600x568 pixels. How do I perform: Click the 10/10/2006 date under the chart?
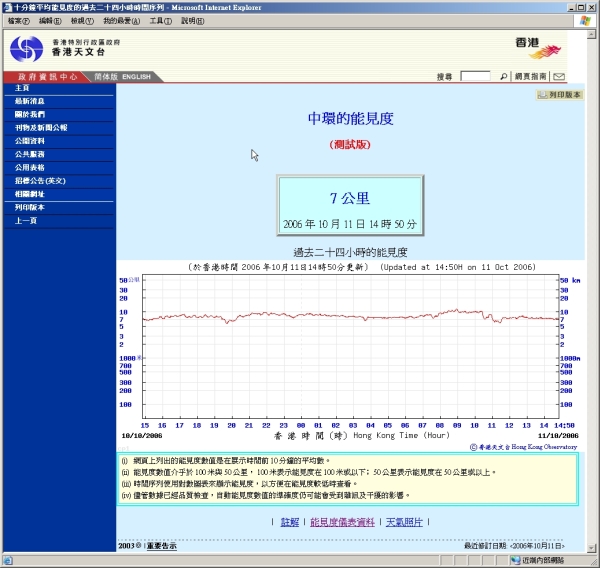142,436
